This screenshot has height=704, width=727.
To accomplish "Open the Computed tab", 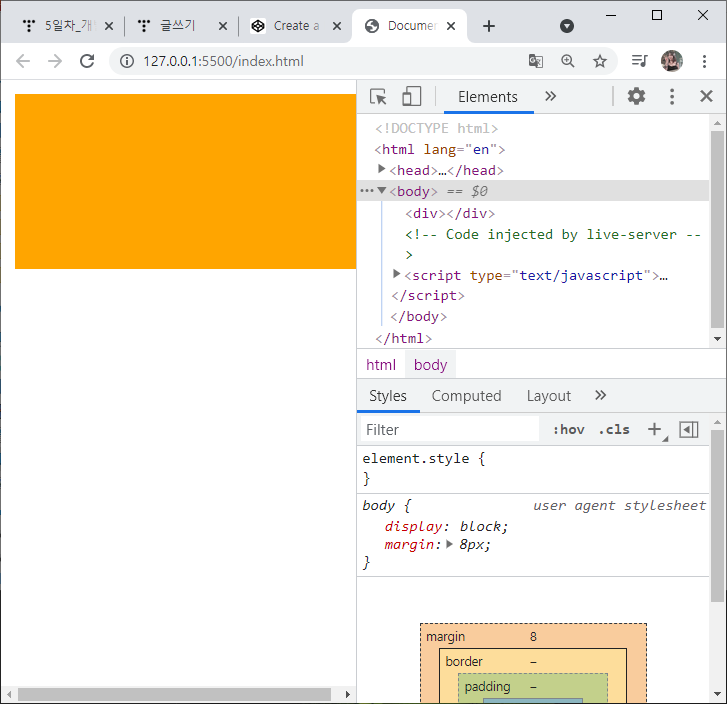I will point(466,396).
